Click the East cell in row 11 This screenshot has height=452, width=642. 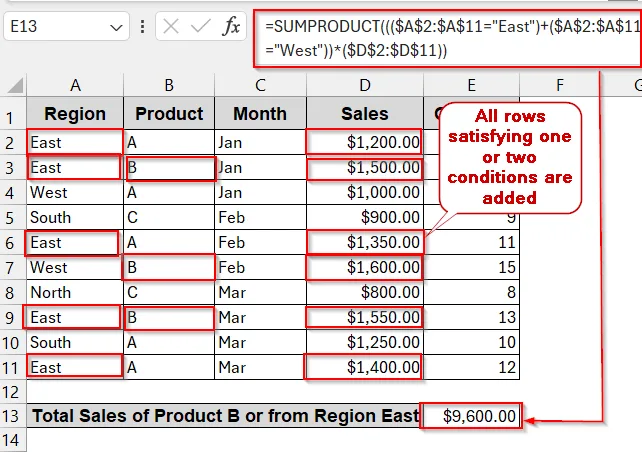tap(75, 367)
